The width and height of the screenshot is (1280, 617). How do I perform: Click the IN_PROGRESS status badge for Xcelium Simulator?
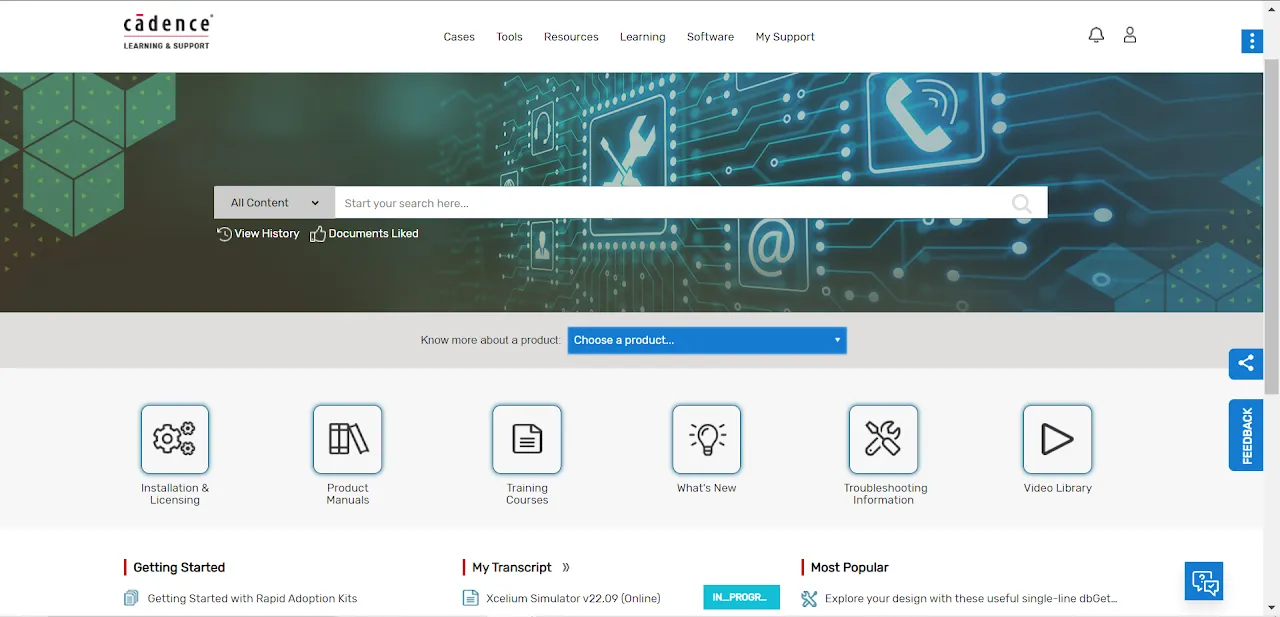tap(741, 597)
